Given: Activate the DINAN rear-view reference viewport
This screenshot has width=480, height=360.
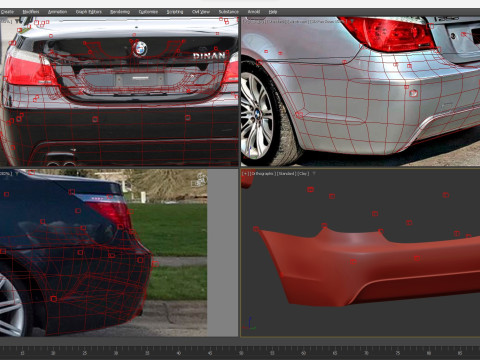Looking at the screenshot, I should [x=119, y=91].
